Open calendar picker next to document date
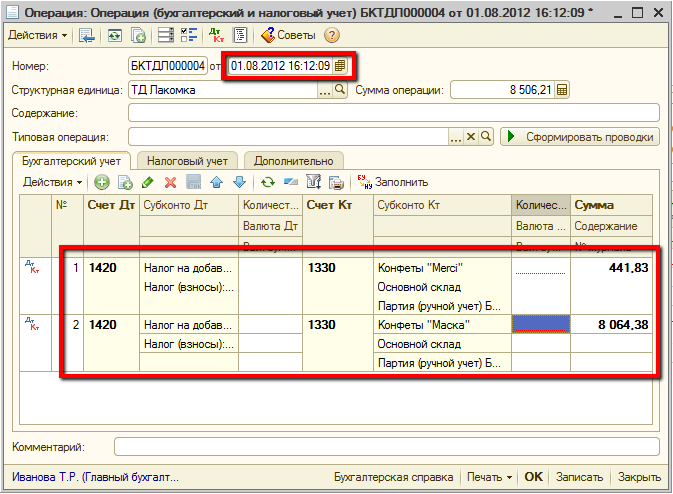This screenshot has height=494, width=673. (340, 66)
